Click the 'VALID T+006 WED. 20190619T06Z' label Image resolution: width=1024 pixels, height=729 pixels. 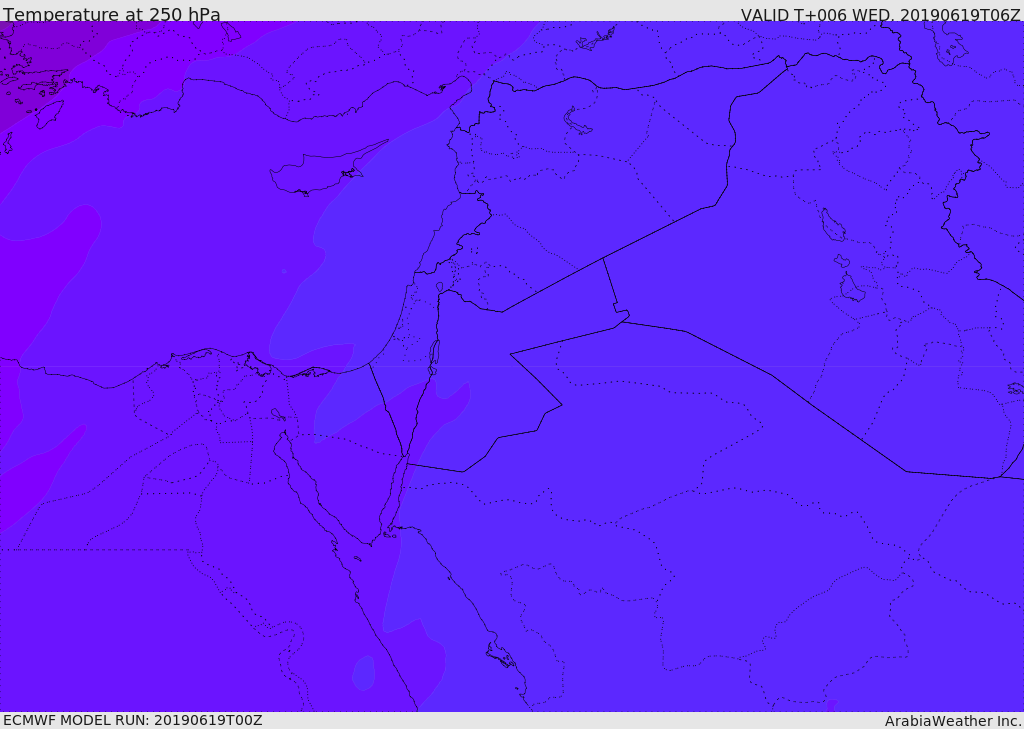(880, 14)
